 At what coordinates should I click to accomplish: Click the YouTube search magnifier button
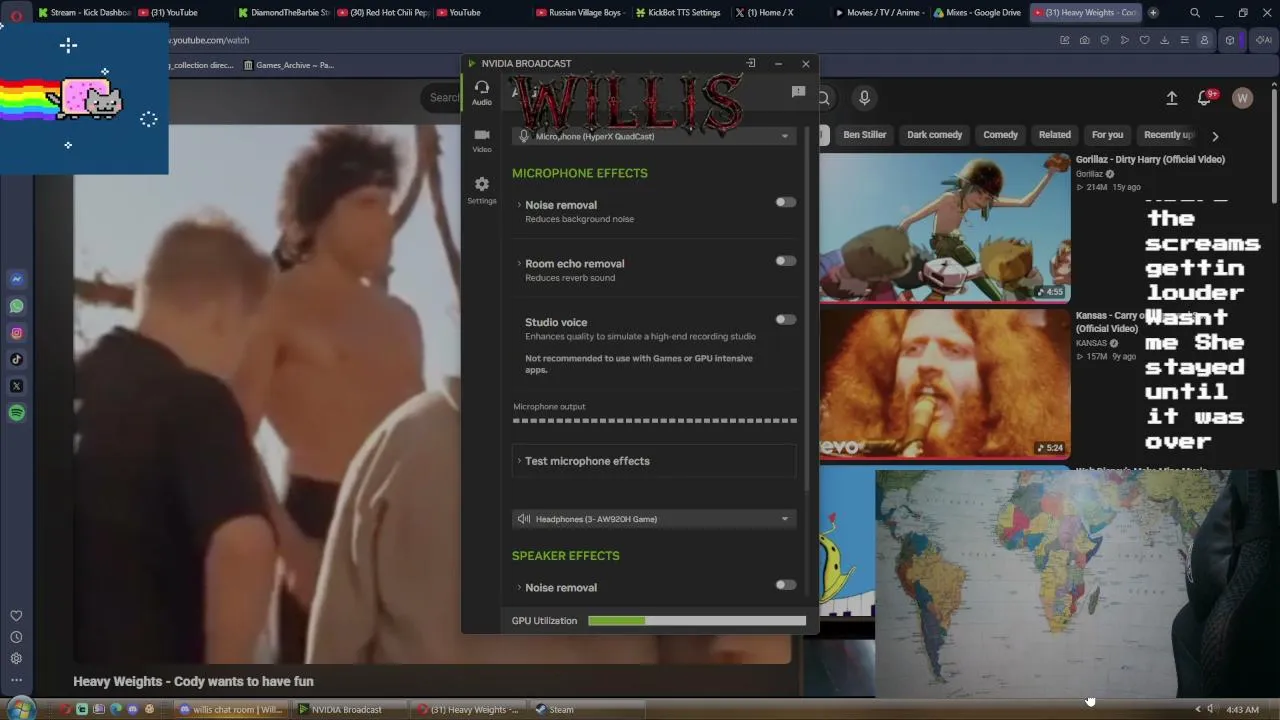click(x=824, y=98)
